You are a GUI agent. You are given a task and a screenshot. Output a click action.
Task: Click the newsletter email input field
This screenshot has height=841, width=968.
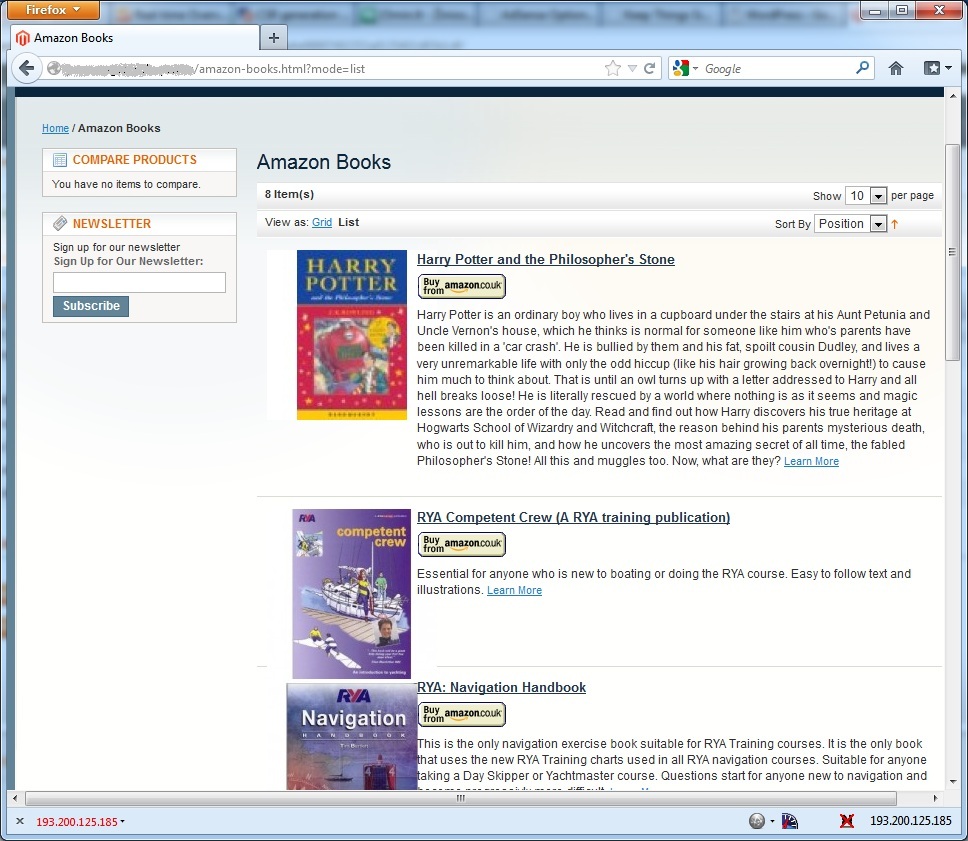[140, 282]
